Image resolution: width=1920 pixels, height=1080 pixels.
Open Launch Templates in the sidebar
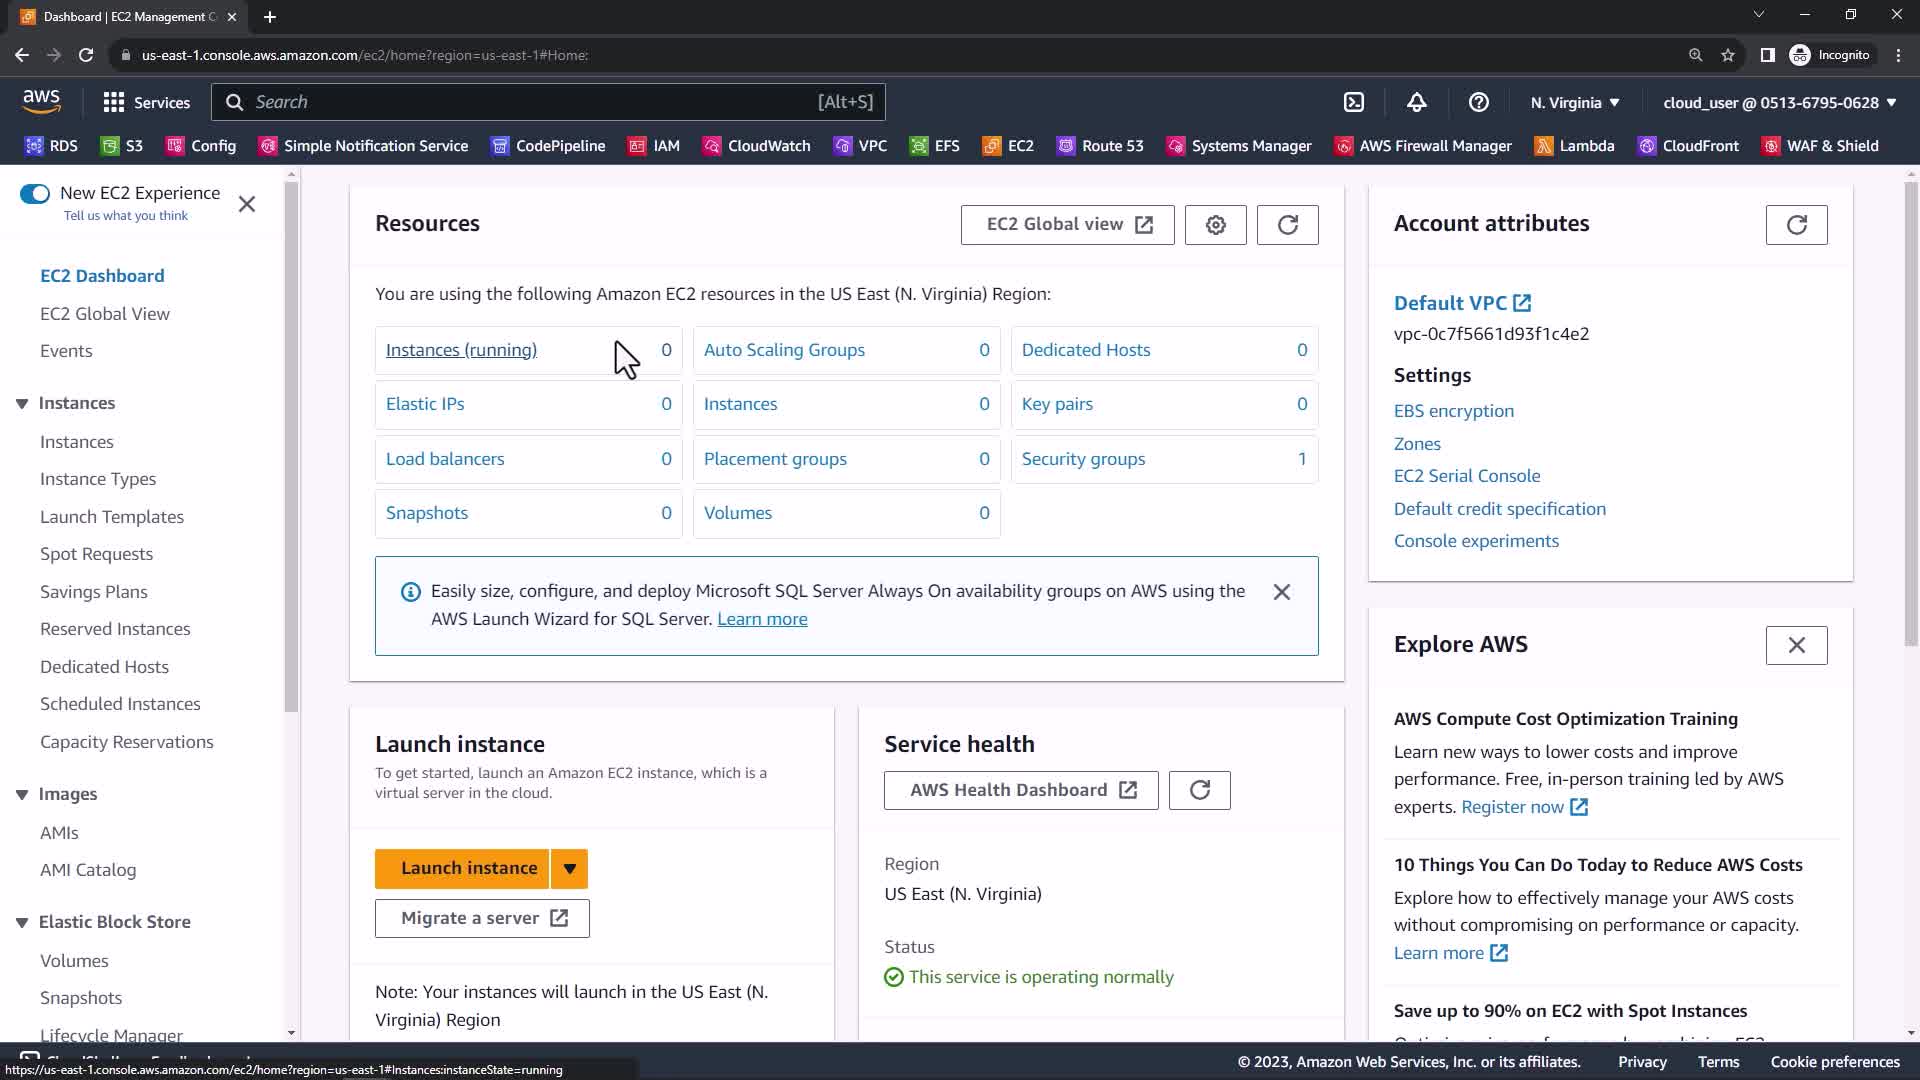(x=112, y=517)
